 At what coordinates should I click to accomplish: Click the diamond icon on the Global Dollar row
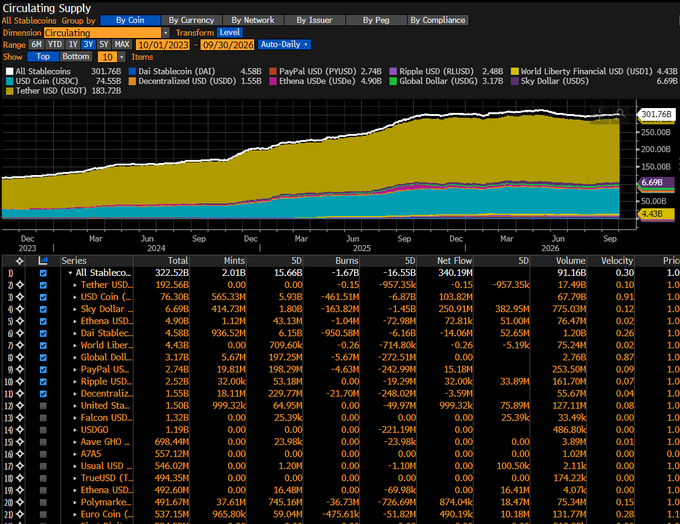(20, 357)
